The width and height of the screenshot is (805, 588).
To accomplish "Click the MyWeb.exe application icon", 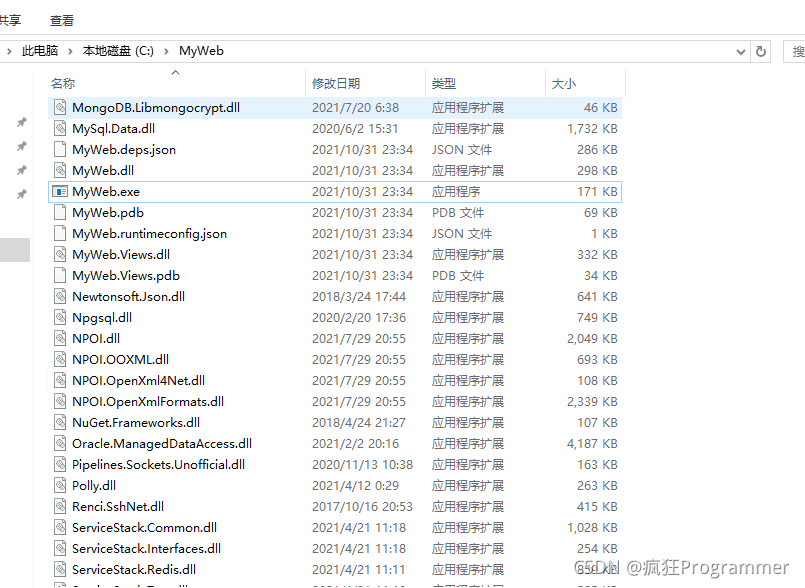I will tap(60, 191).
